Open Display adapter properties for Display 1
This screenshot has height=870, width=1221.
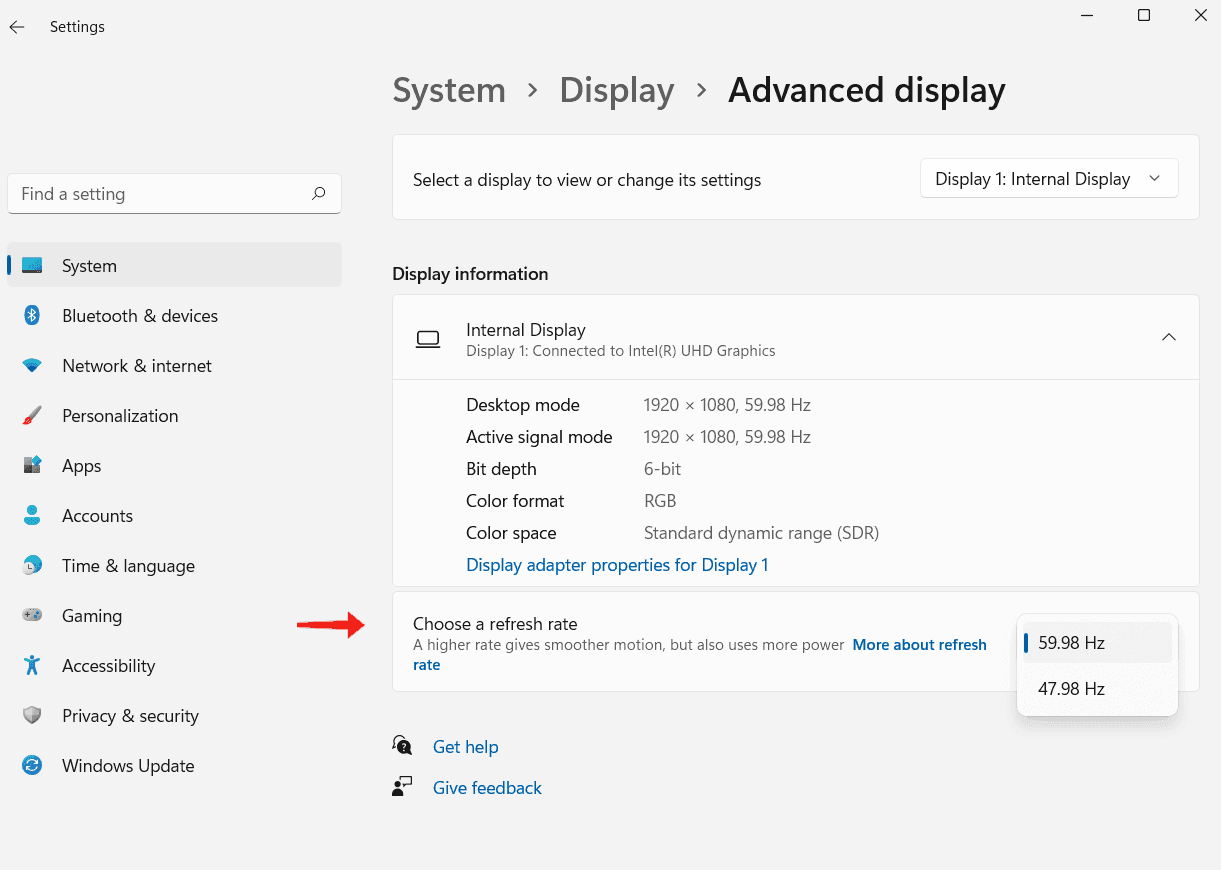click(617, 565)
